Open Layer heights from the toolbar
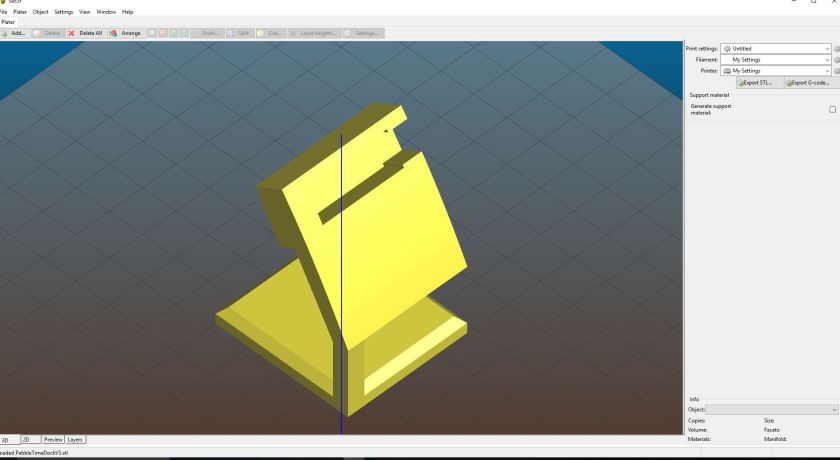Image resolution: width=840 pixels, height=460 pixels. (x=314, y=33)
